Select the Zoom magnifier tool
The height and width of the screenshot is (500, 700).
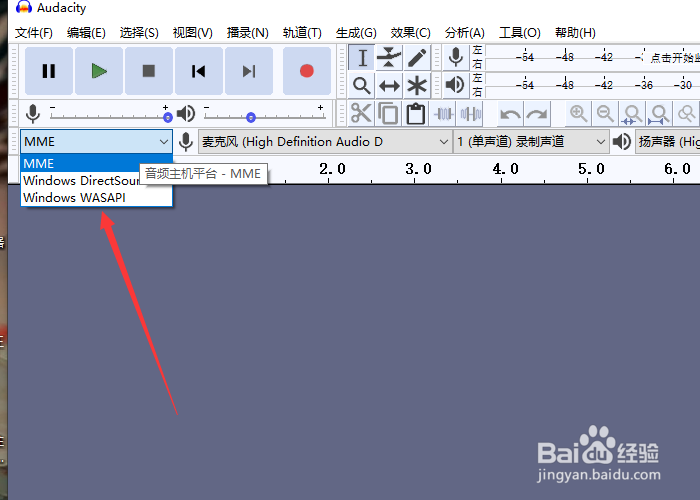pos(362,85)
